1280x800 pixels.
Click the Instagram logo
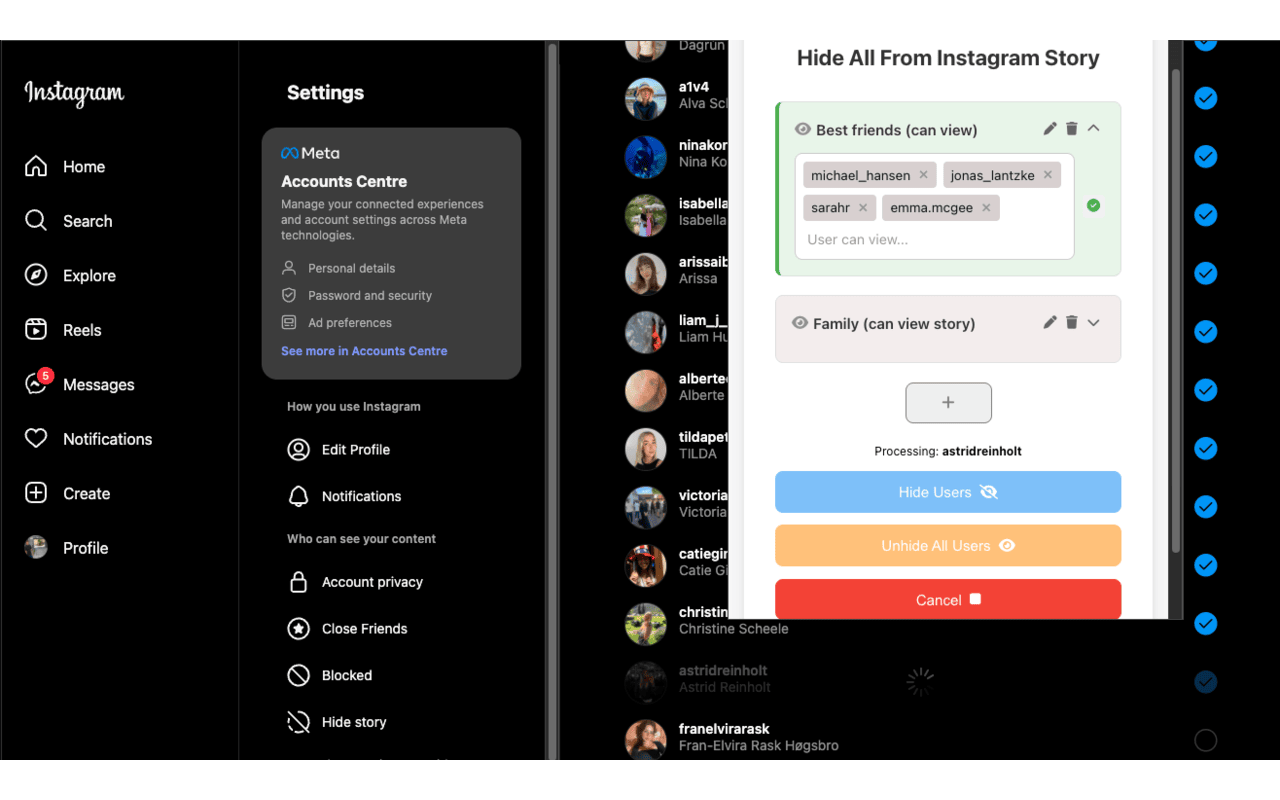[x=74, y=93]
